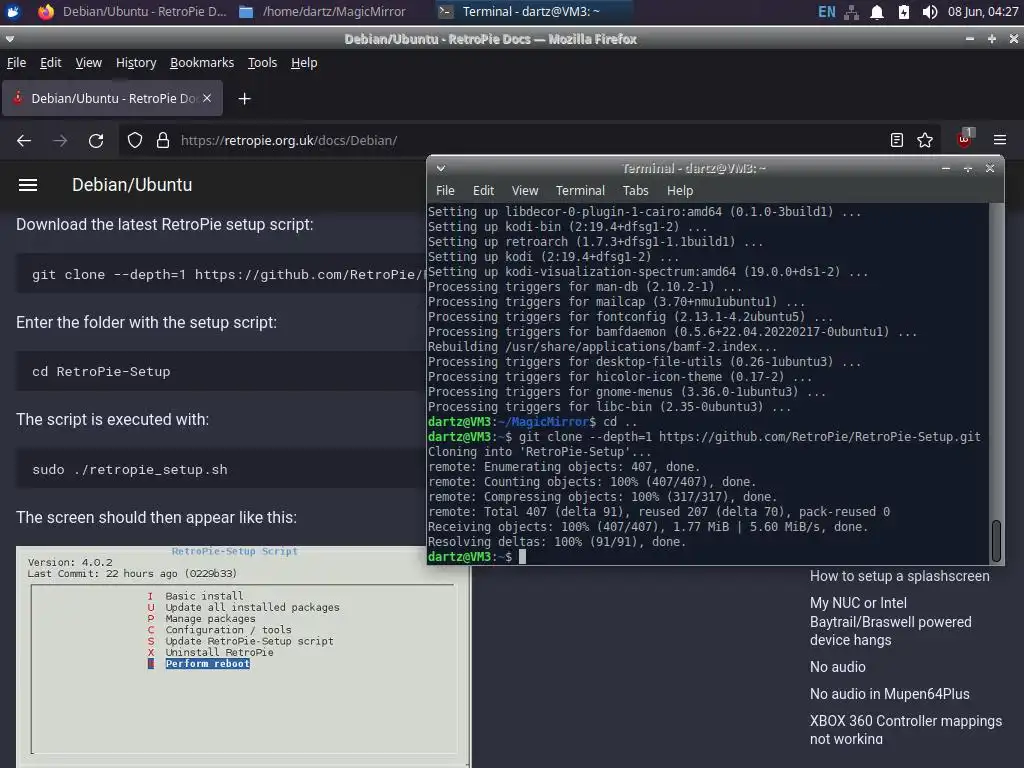Viewport: 1024px width, 768px height.
Task: Open Firefox Bookmarks menu
Action: click(202, 63)
